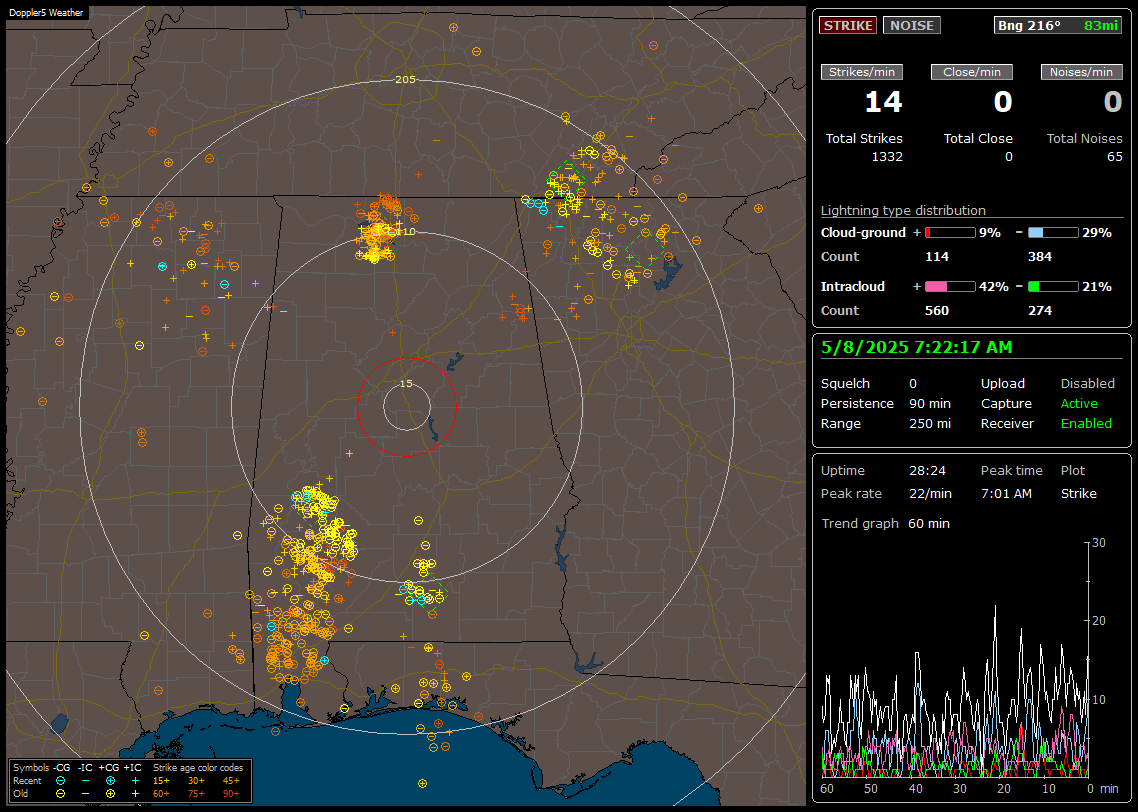Click the Total Strikes count 1332

[887, 157]
